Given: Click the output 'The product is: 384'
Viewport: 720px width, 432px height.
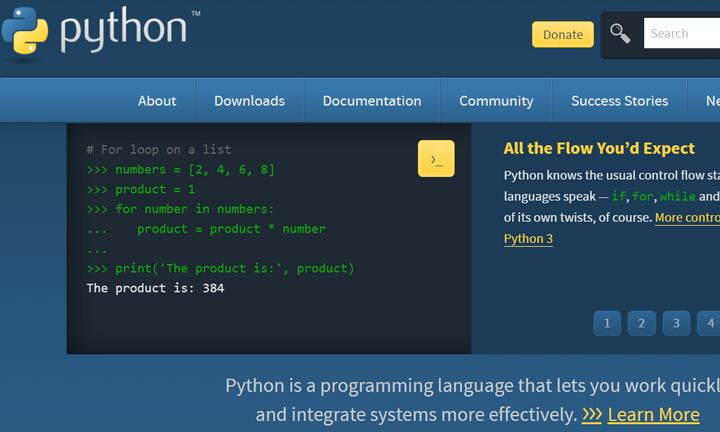Looking at the screenshot, I should point(155,288).
